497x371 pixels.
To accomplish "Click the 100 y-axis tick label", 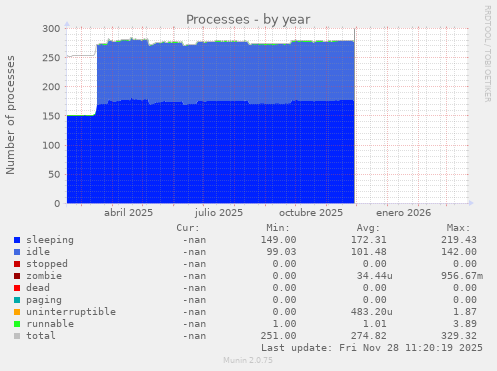I will (51, 145).
